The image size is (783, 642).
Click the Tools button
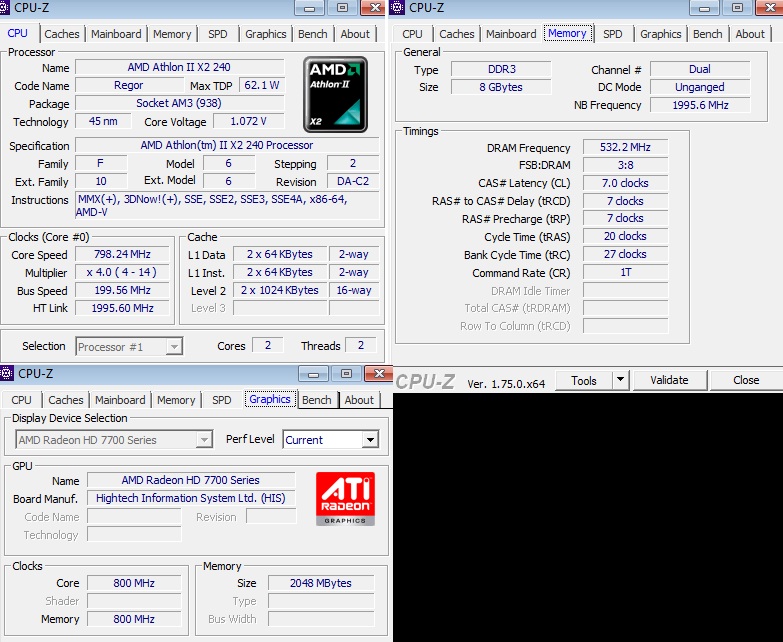[x=584, y=380]
